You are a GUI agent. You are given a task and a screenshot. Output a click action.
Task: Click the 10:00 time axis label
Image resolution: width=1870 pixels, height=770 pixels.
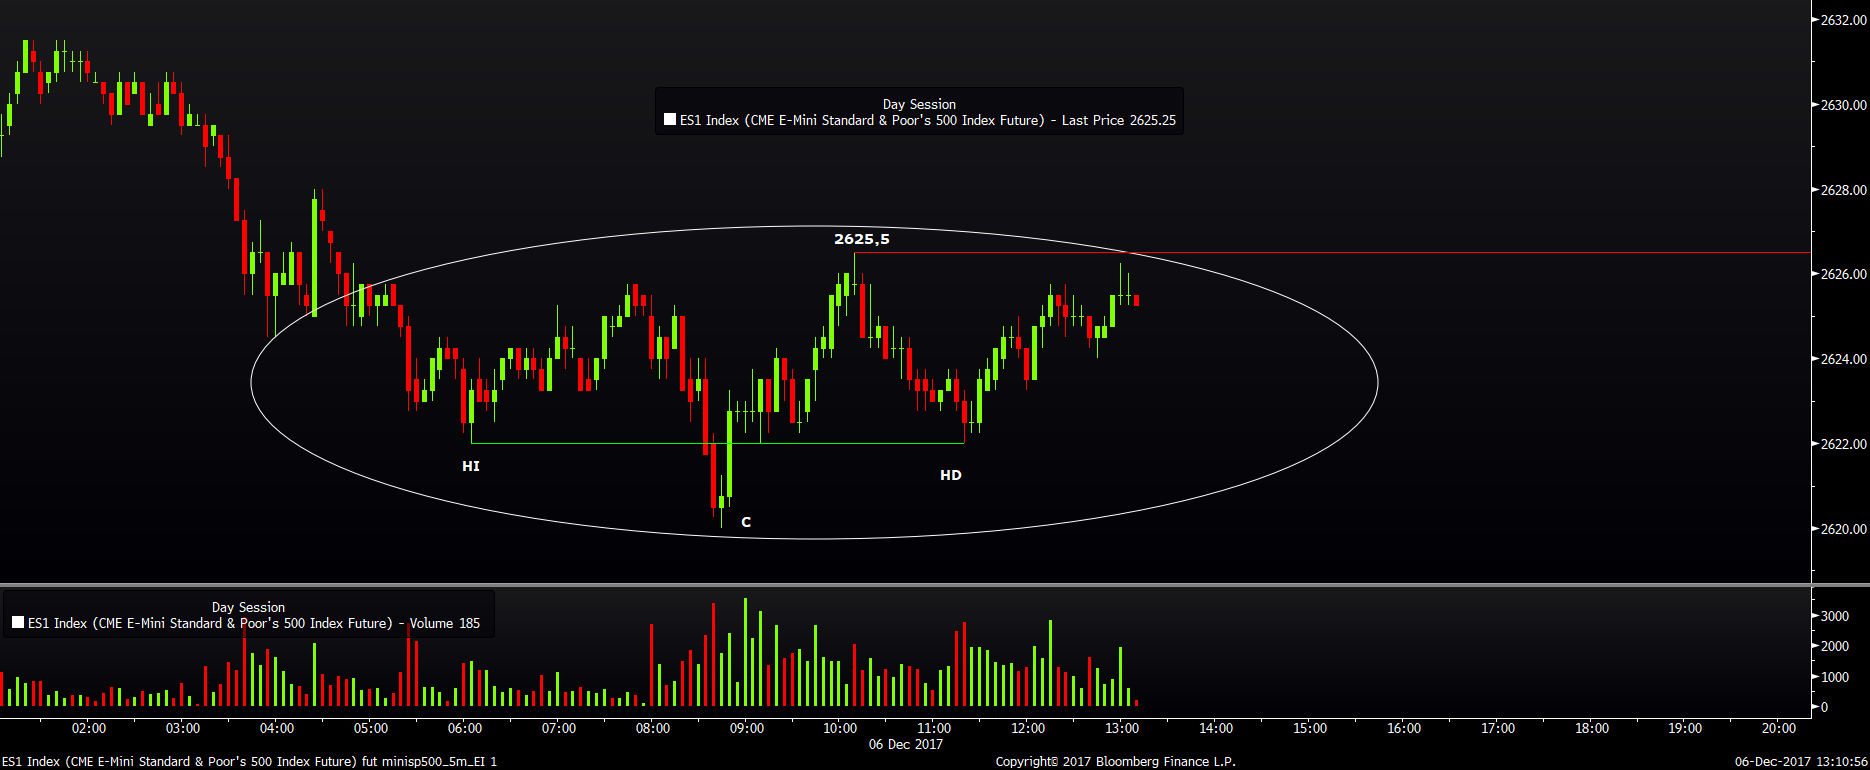click(840, 728)
